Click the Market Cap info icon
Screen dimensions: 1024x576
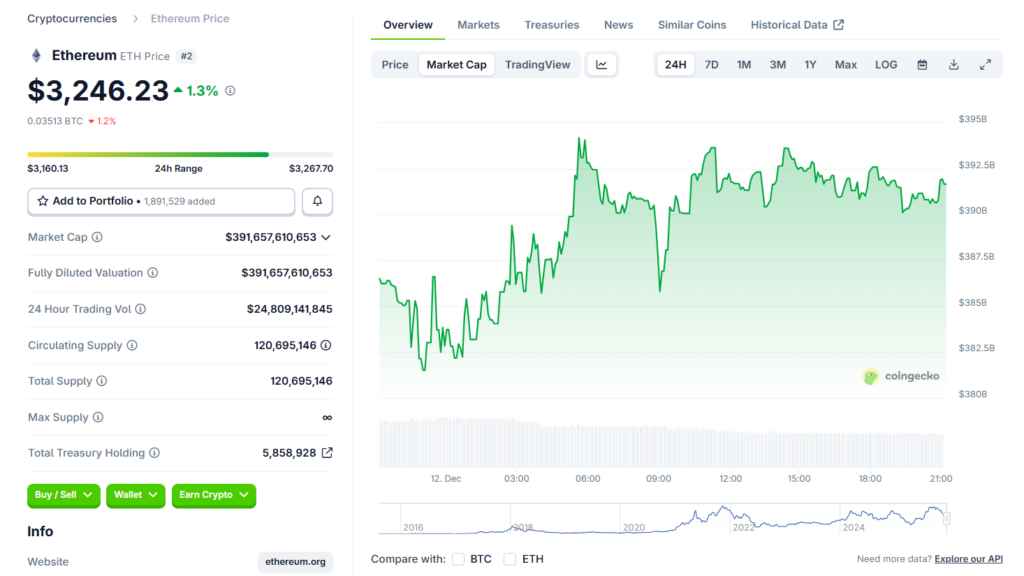tap(97, 238)
